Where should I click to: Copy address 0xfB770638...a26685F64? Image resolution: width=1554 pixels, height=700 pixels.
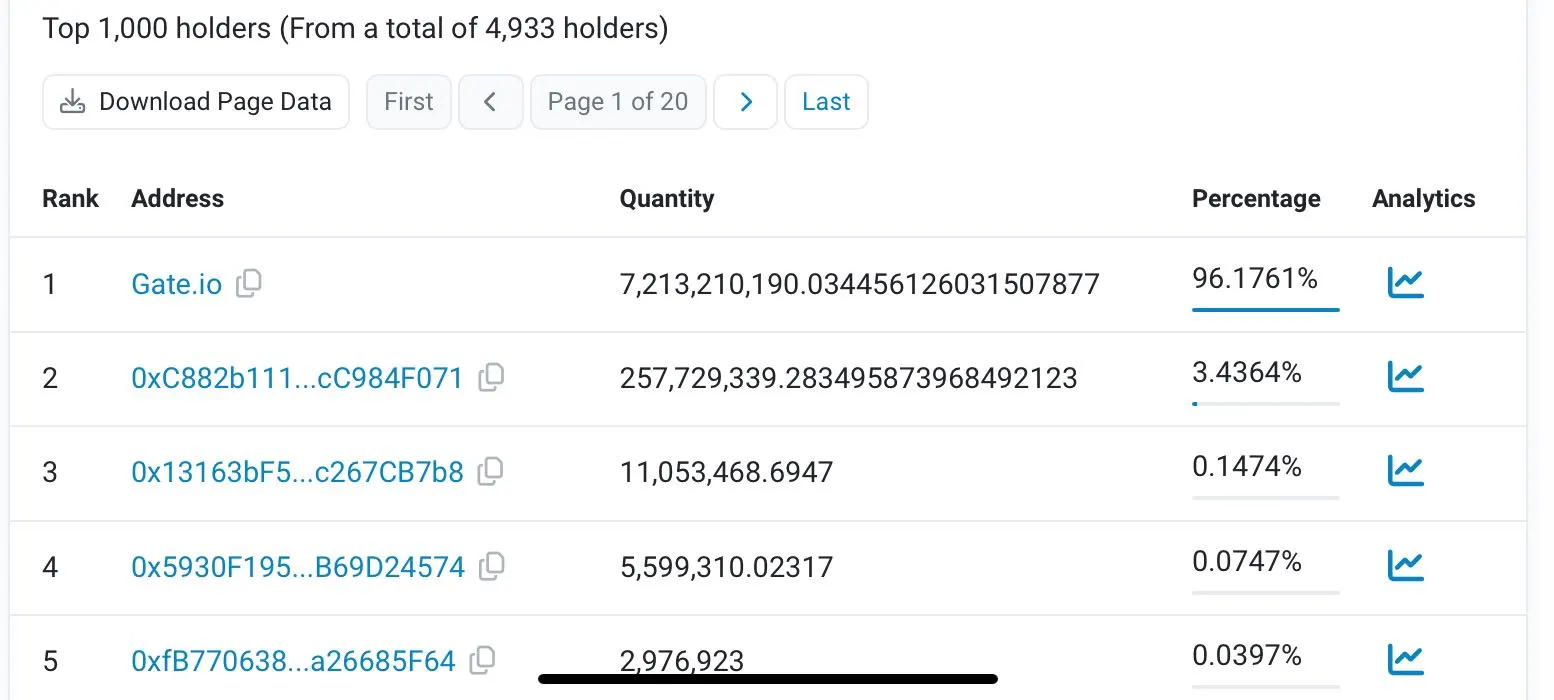[x=483, y=659]
